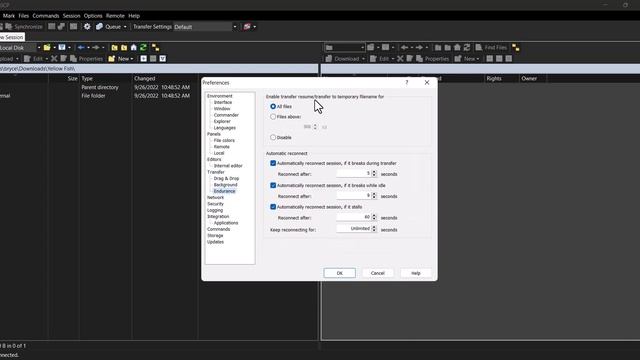Open the Help menu
The height and width of the screenshot is (360, 640).
pyautogui.click(x=134, y=16)
